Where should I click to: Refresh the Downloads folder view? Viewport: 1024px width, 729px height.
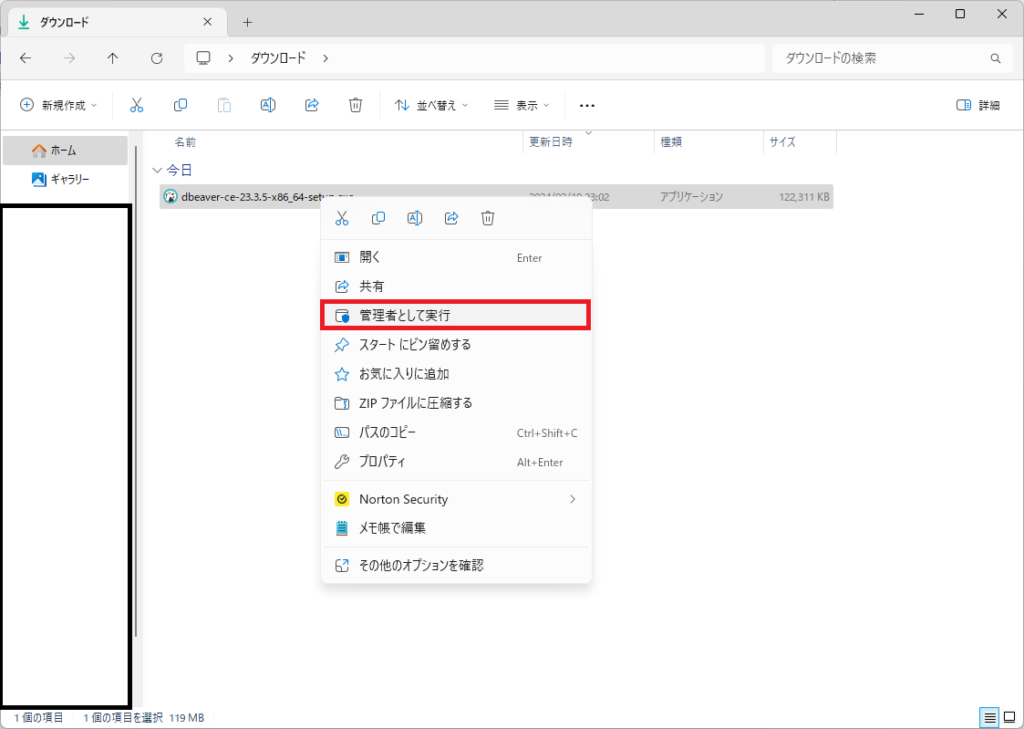pos(157,58)
